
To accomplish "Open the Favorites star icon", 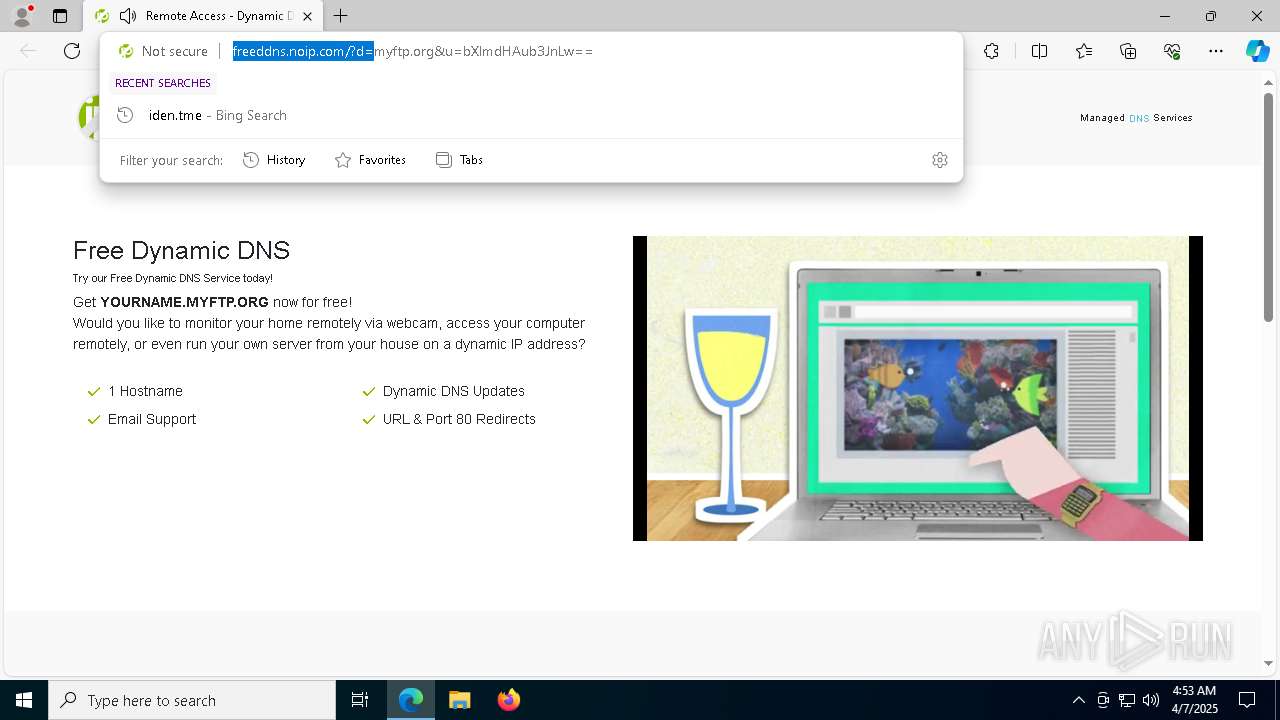I will (x=1084, y=51).
